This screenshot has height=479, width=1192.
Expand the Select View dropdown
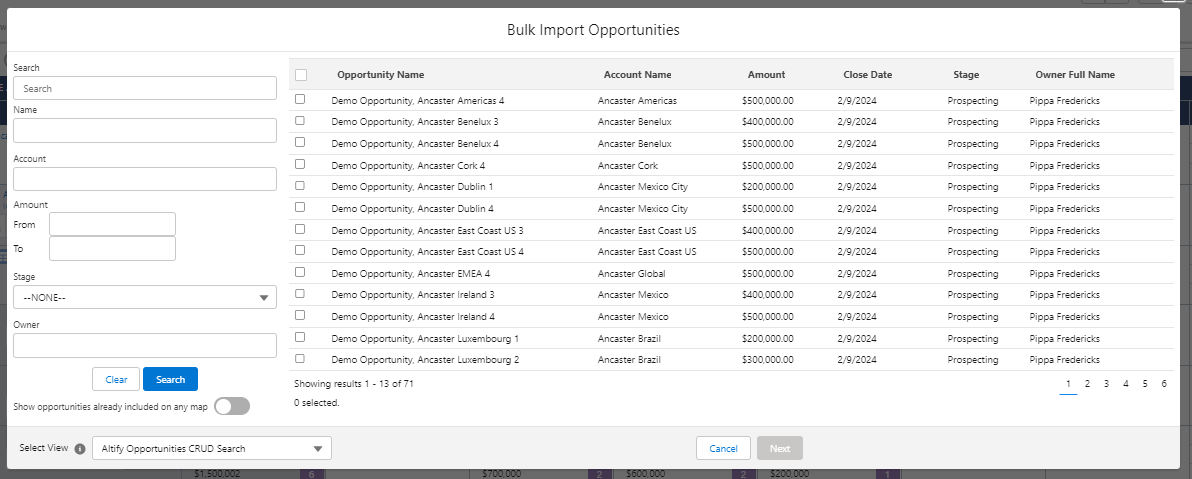[211, 449]
